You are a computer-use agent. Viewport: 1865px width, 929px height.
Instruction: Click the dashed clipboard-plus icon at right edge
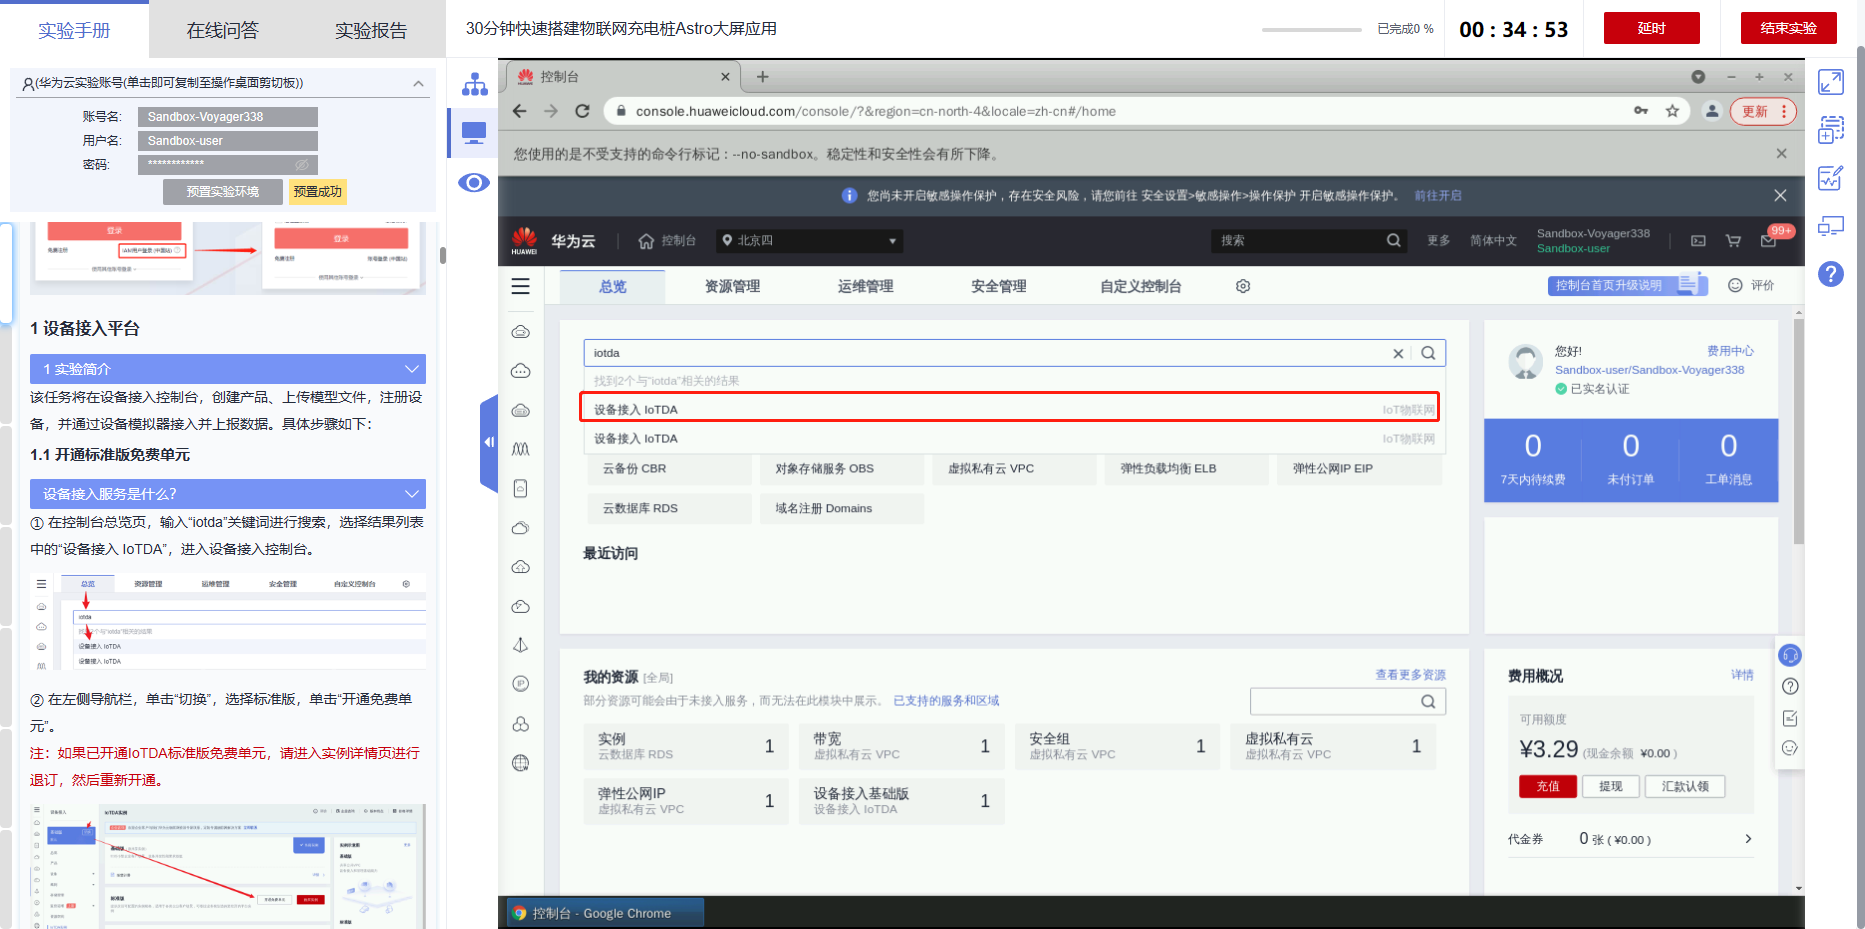pos(1831,130)
